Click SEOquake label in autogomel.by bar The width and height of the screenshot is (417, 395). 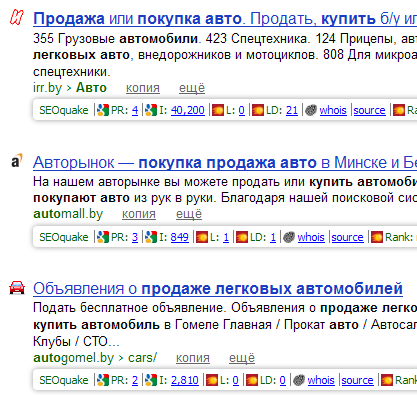(x=64, y=380)
